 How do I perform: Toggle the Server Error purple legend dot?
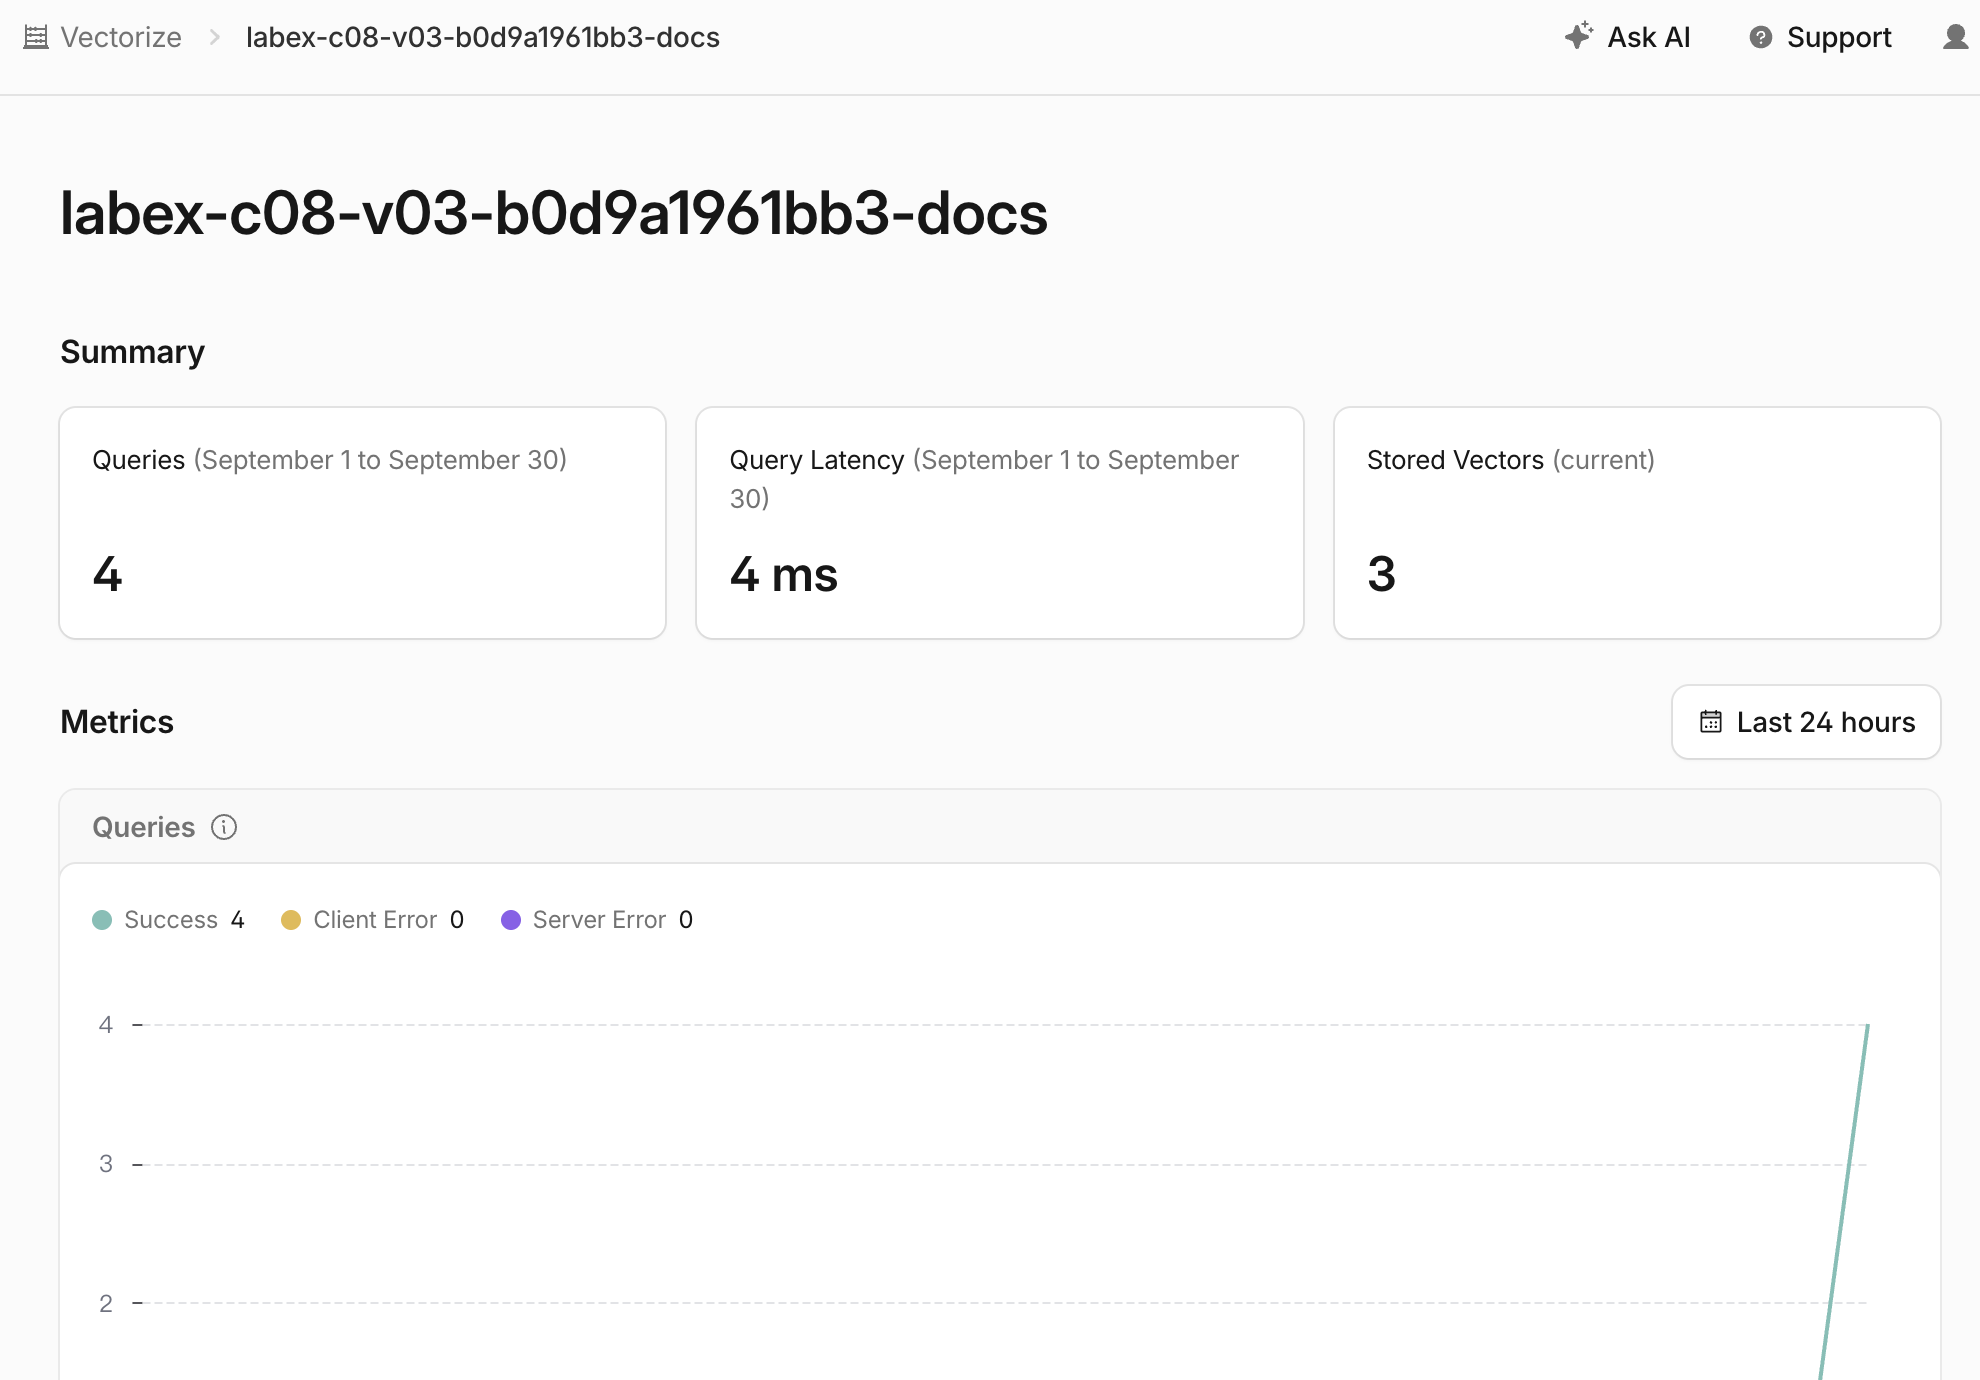click(x=511, y=920)
